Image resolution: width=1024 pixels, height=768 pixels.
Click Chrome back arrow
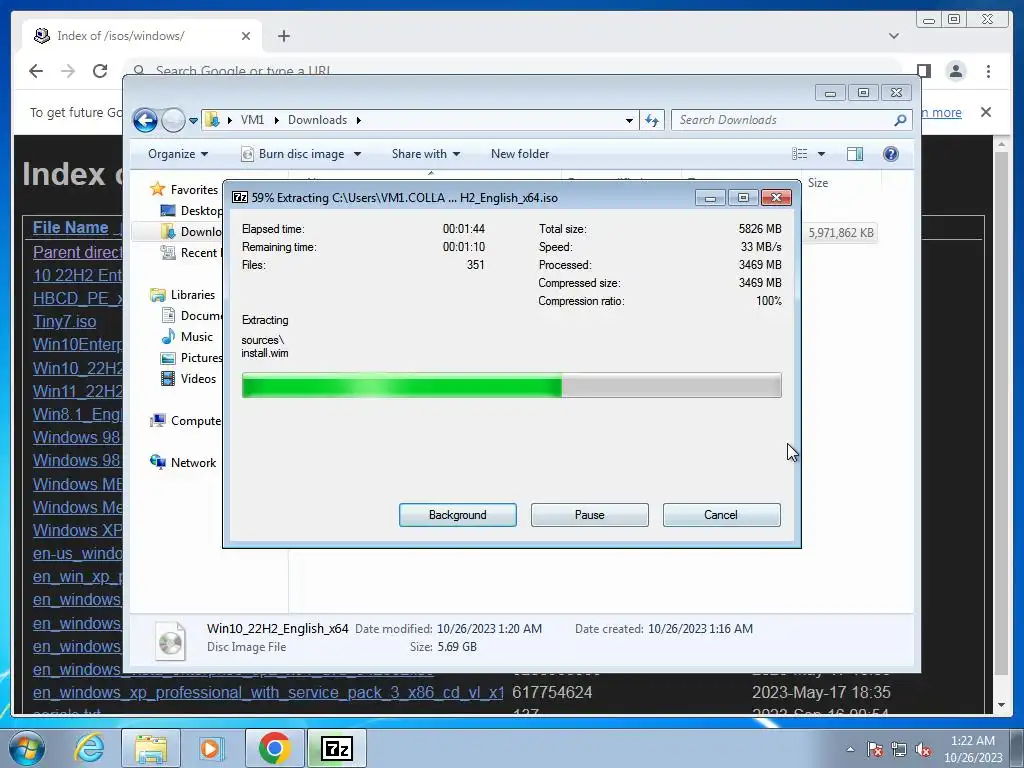pyautogui.click(x=36, y=71)
